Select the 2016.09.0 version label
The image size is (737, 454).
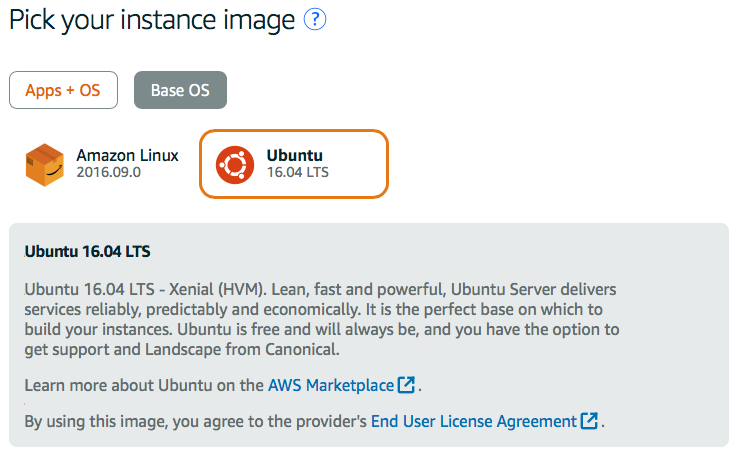[109, 172]
